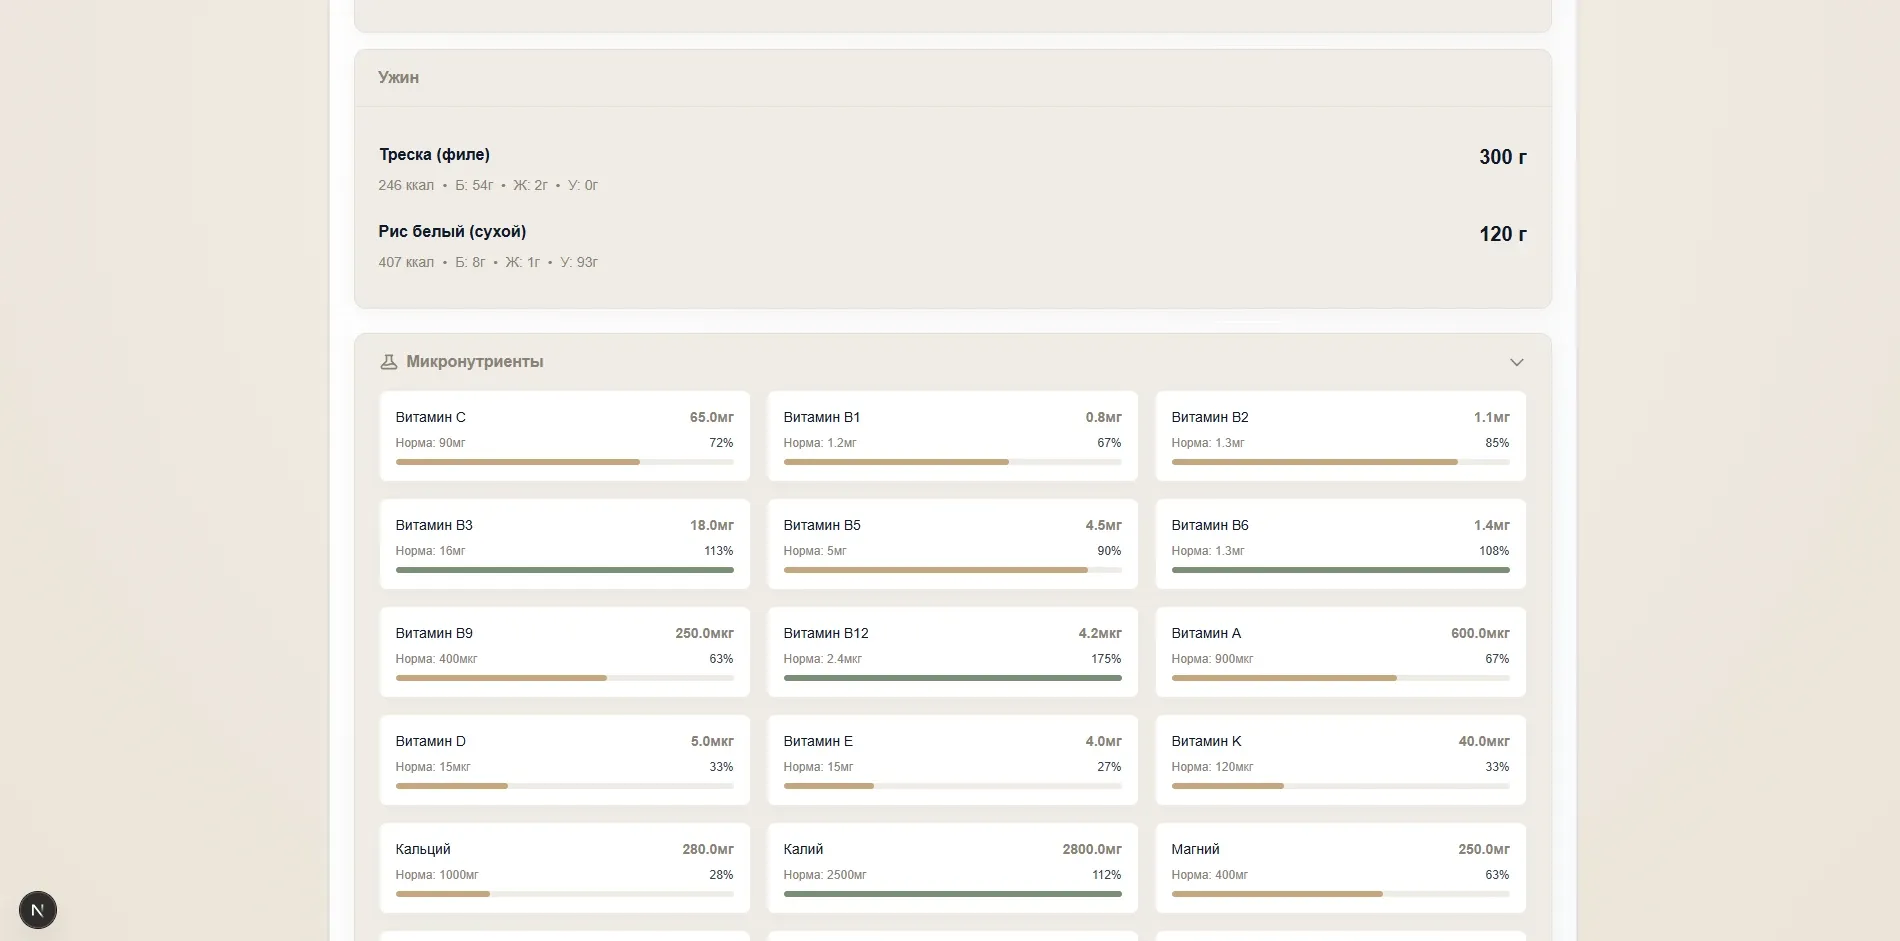Open the Витамин A card
This screenshot has width=1900, height=941.
(1341, 652)
